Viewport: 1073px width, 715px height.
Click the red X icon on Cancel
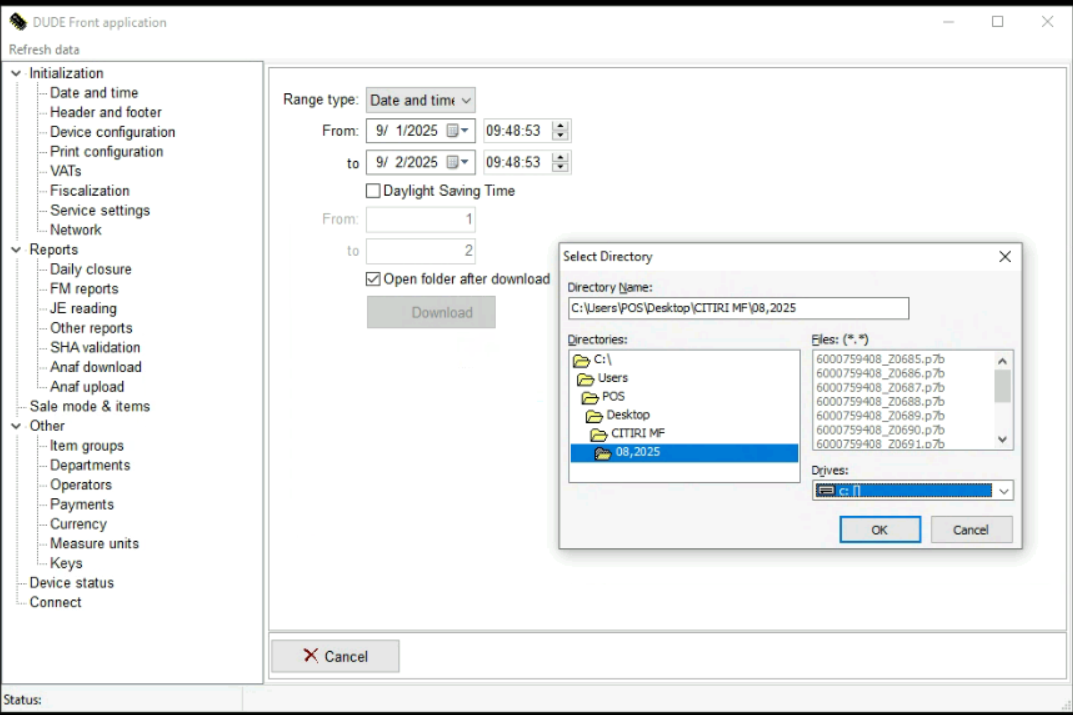[311, 656]
